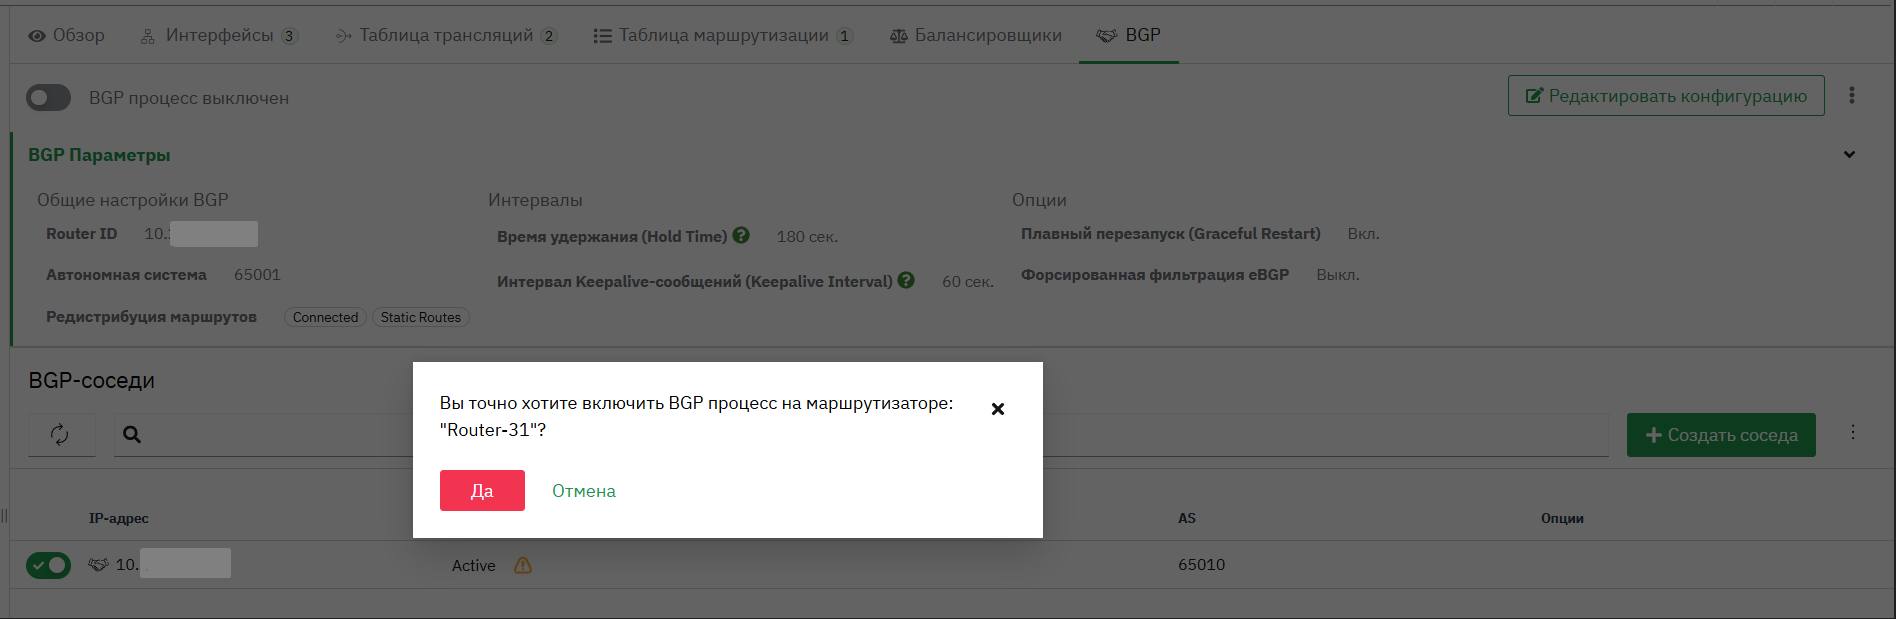Screen dimensions: 1896x619
Task: Toggle the BGP process switch
Action: (x=48, y=97)
